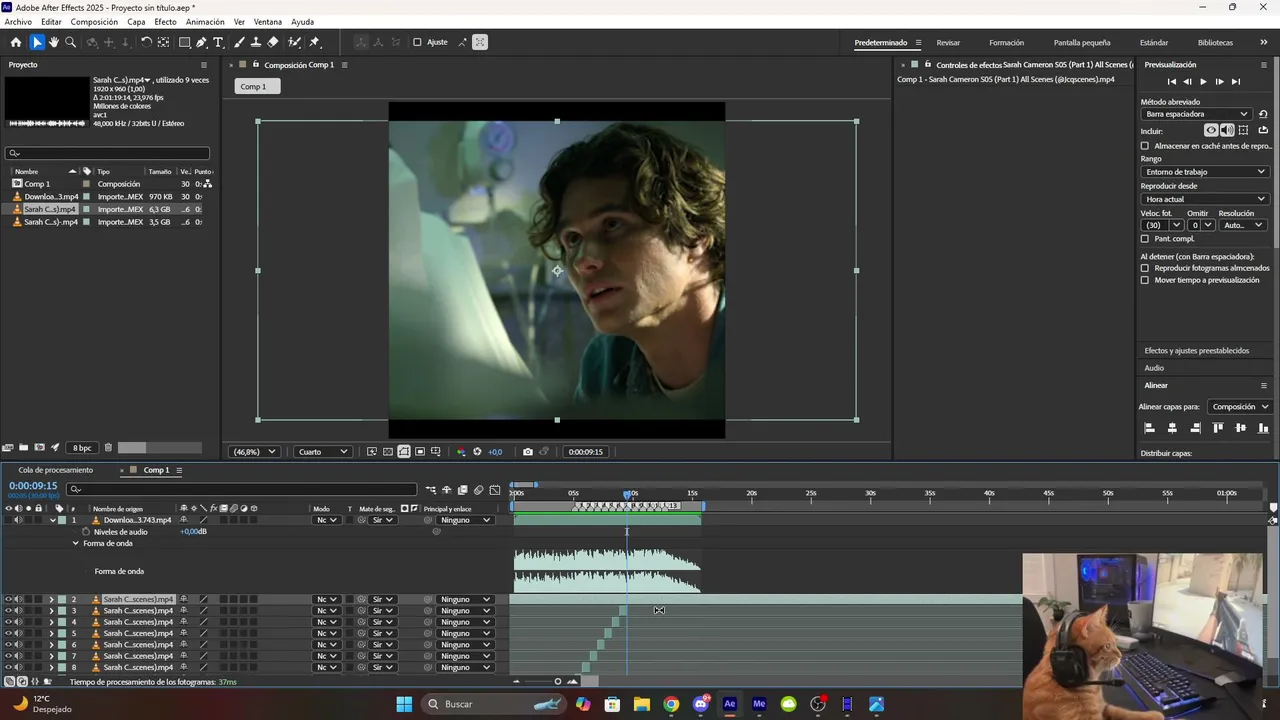1280x720 pixels.
Task: Click the timeline layer search field
Action: pyautogui.click(x=241, y=489)
